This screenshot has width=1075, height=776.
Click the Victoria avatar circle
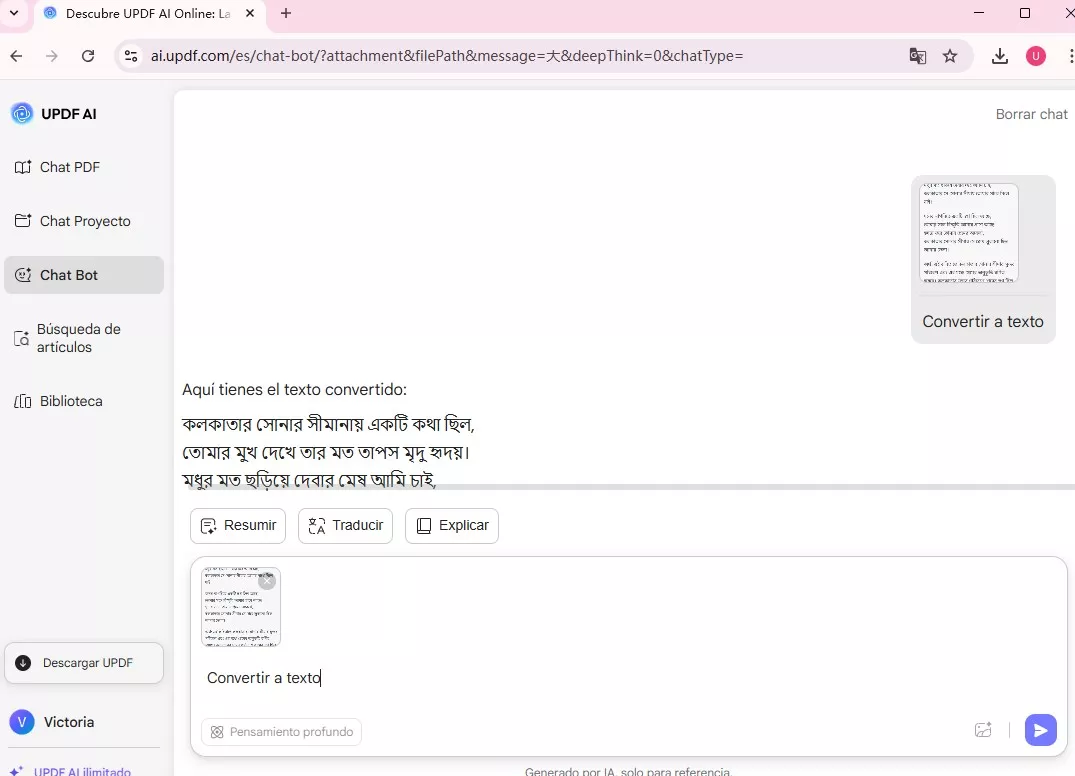[22, 722]
